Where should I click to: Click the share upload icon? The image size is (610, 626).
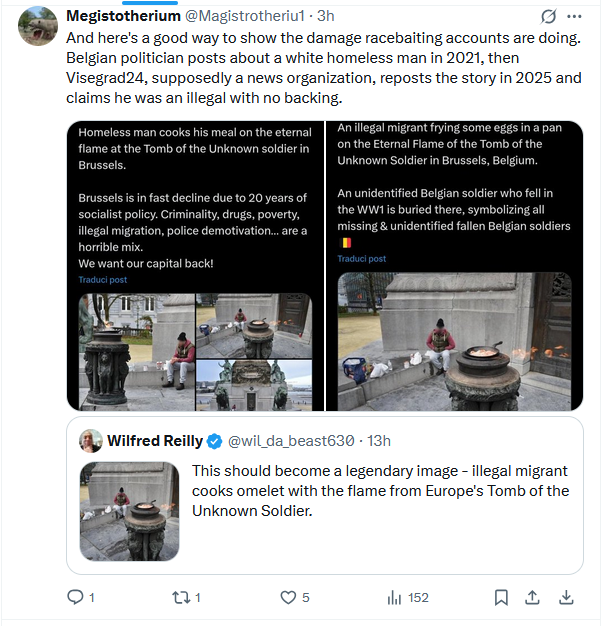tap(533, 597)
